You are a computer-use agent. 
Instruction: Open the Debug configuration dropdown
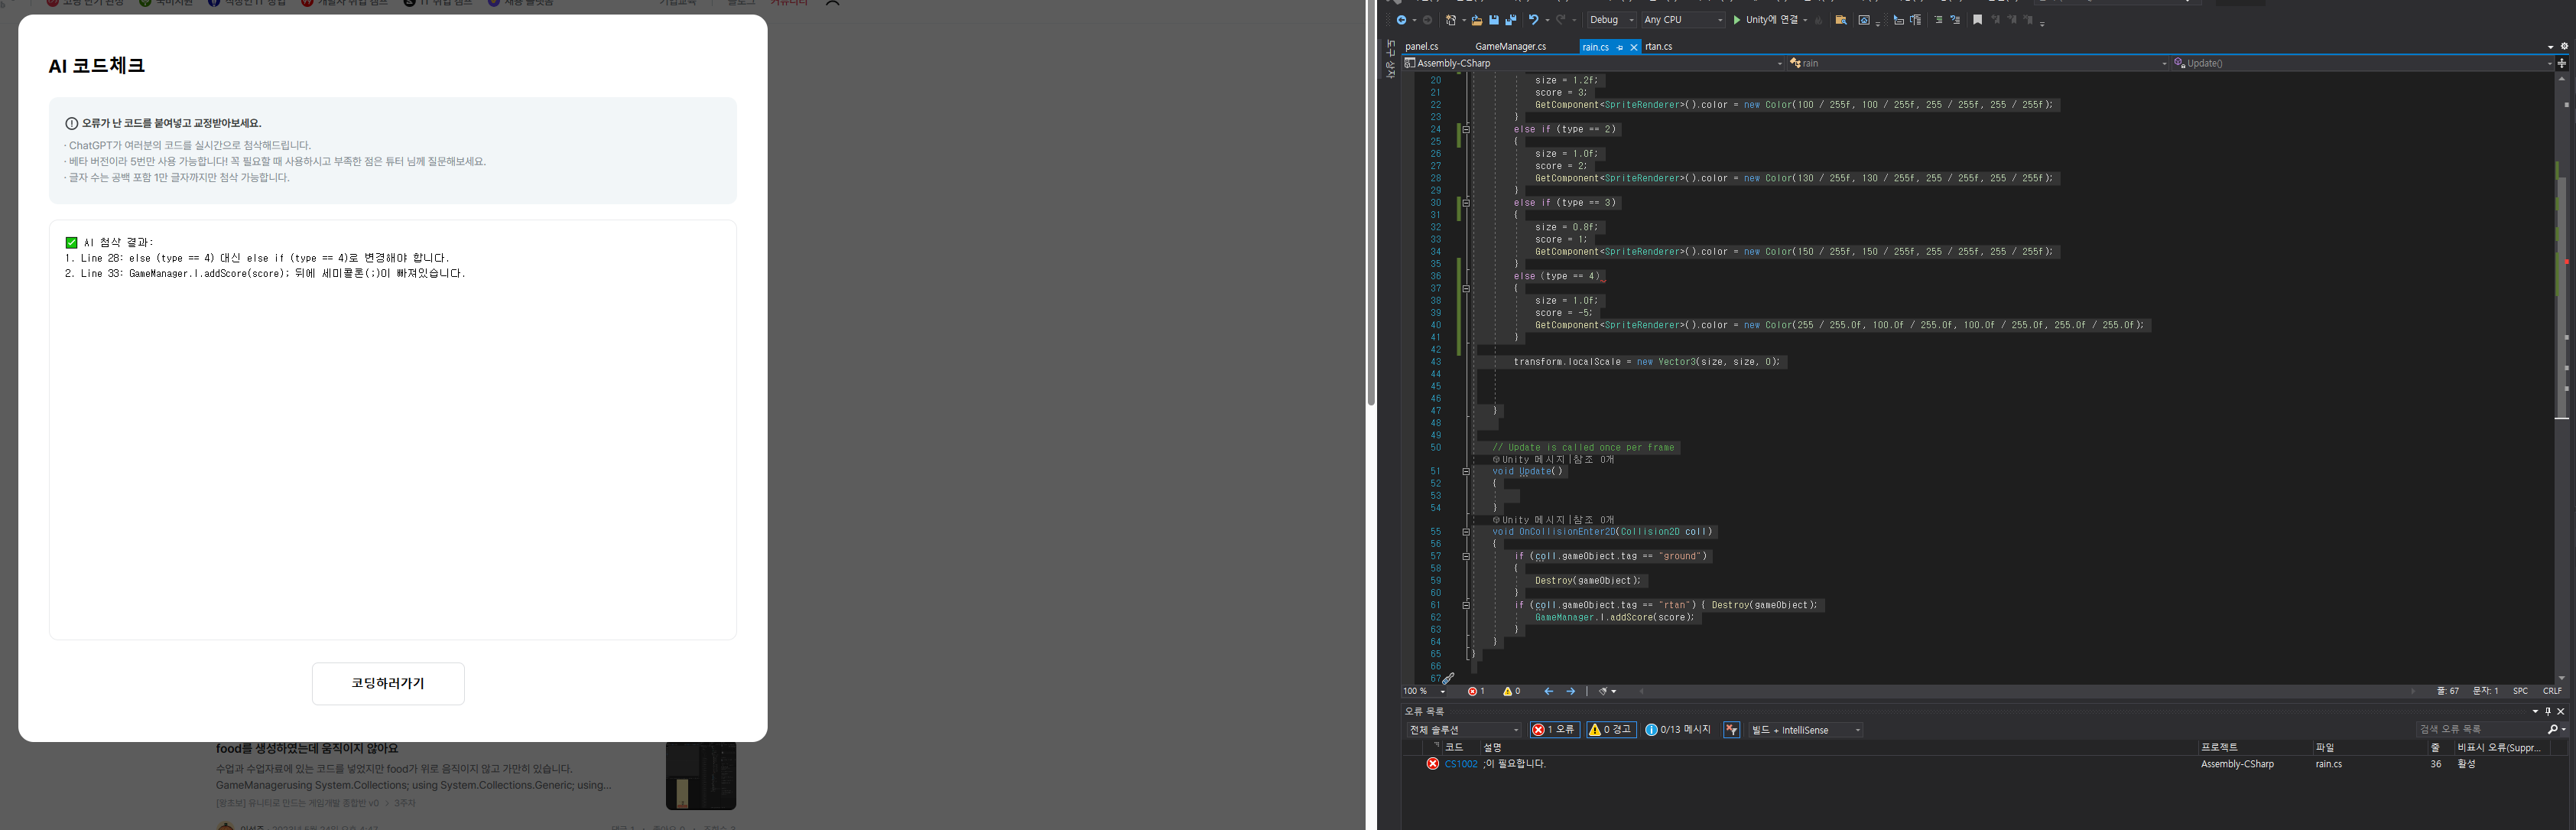[x=1611, y=20]
